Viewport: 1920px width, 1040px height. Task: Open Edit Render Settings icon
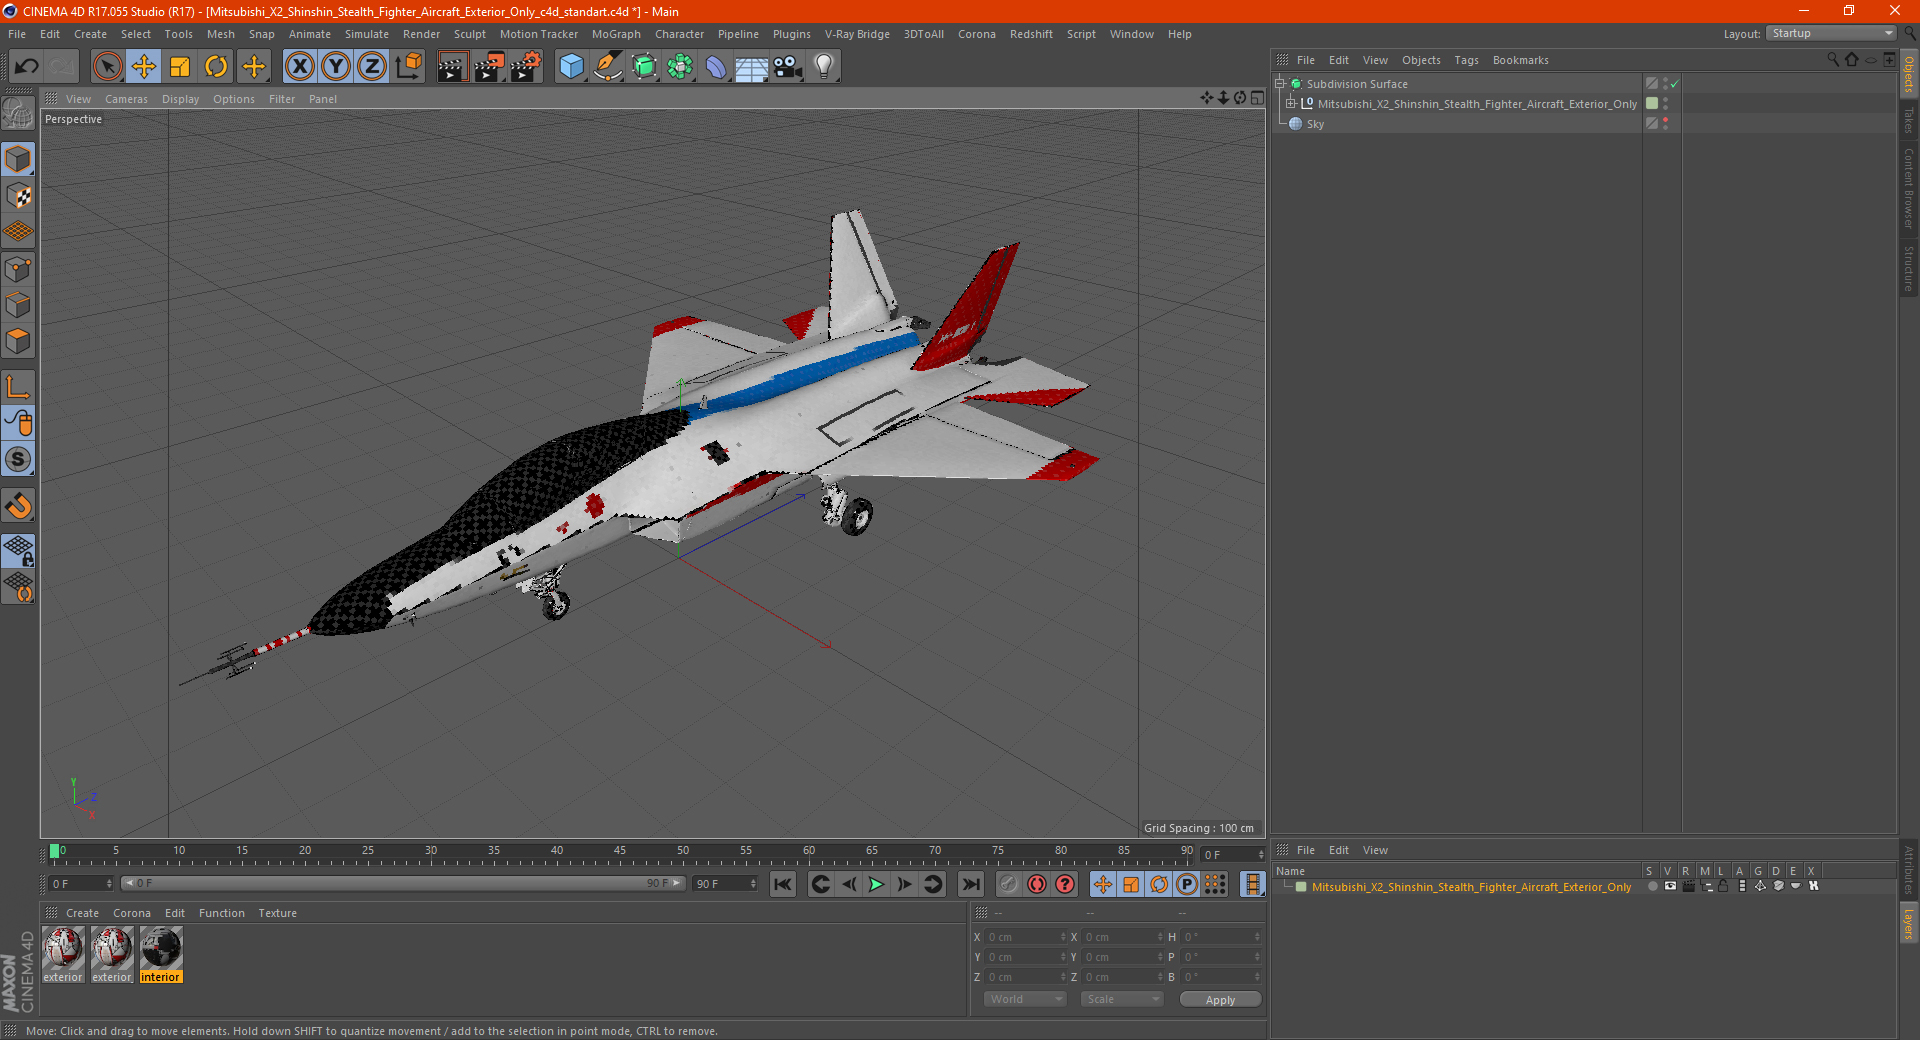pyautogui.click(x=526, y=67)
